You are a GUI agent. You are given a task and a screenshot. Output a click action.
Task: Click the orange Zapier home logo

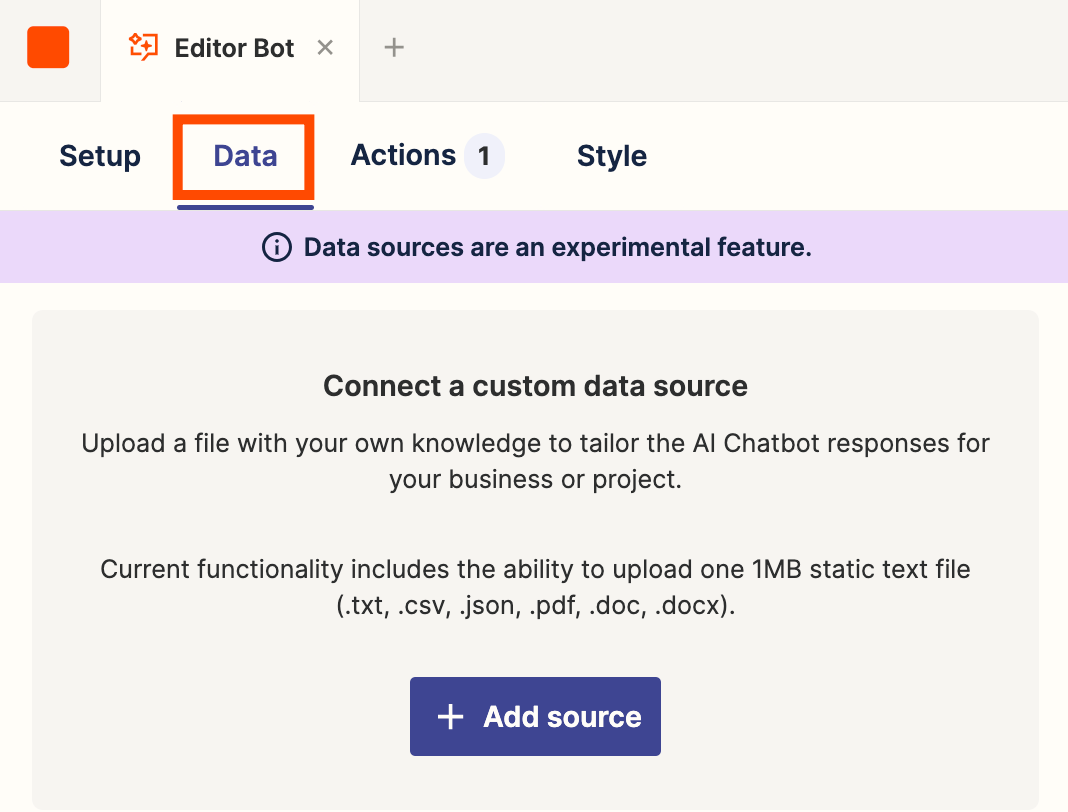point(48,48)
